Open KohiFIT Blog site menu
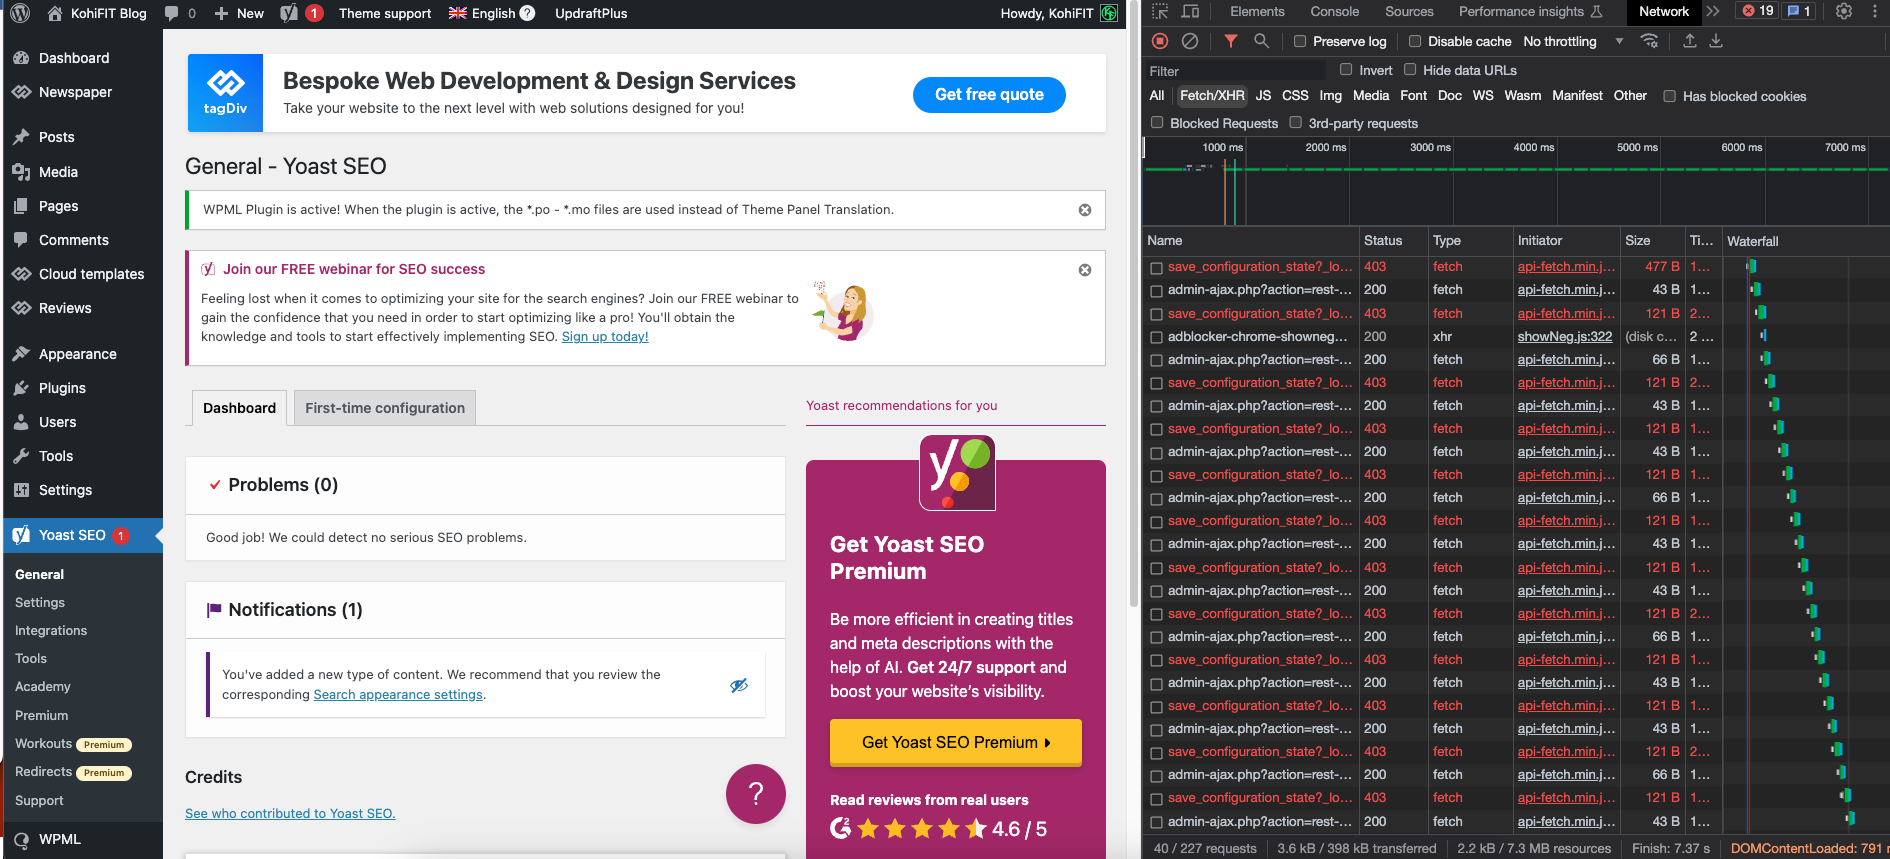The height and width of the screenshot is (859, 1890). [x=97, y=13]
